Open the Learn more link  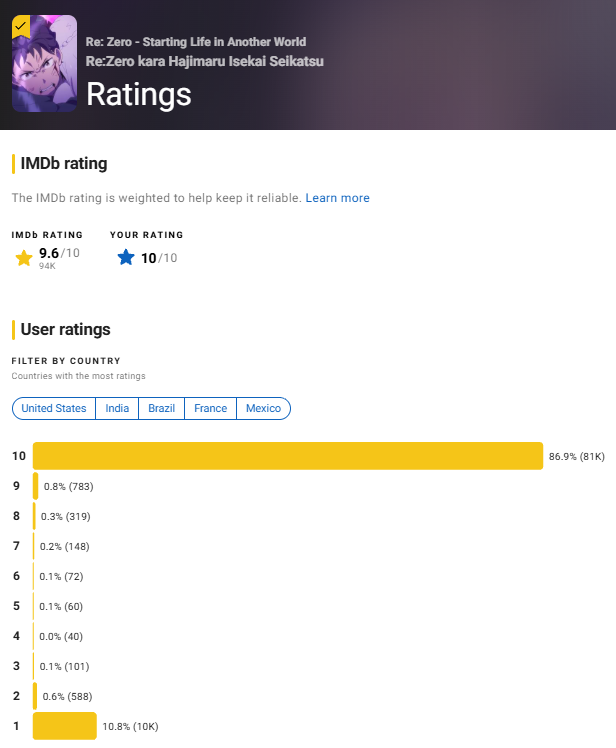click(337, 198)
